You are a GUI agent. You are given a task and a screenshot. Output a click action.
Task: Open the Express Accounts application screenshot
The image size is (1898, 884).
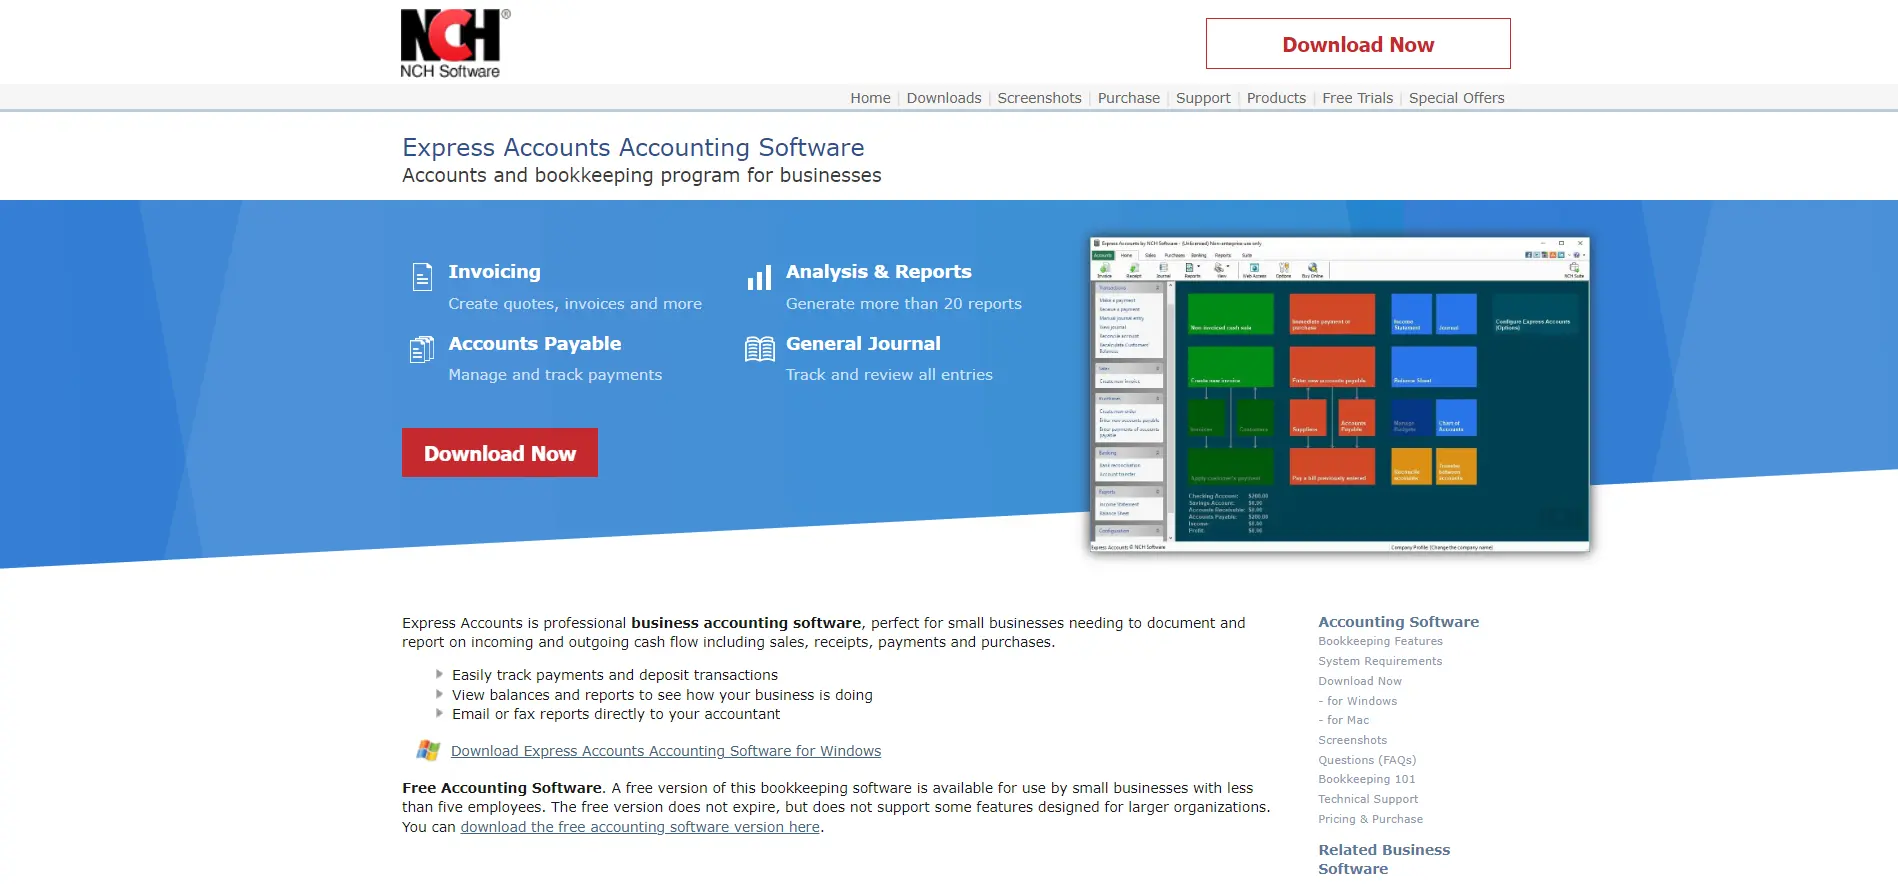(x=1339, y=394)
